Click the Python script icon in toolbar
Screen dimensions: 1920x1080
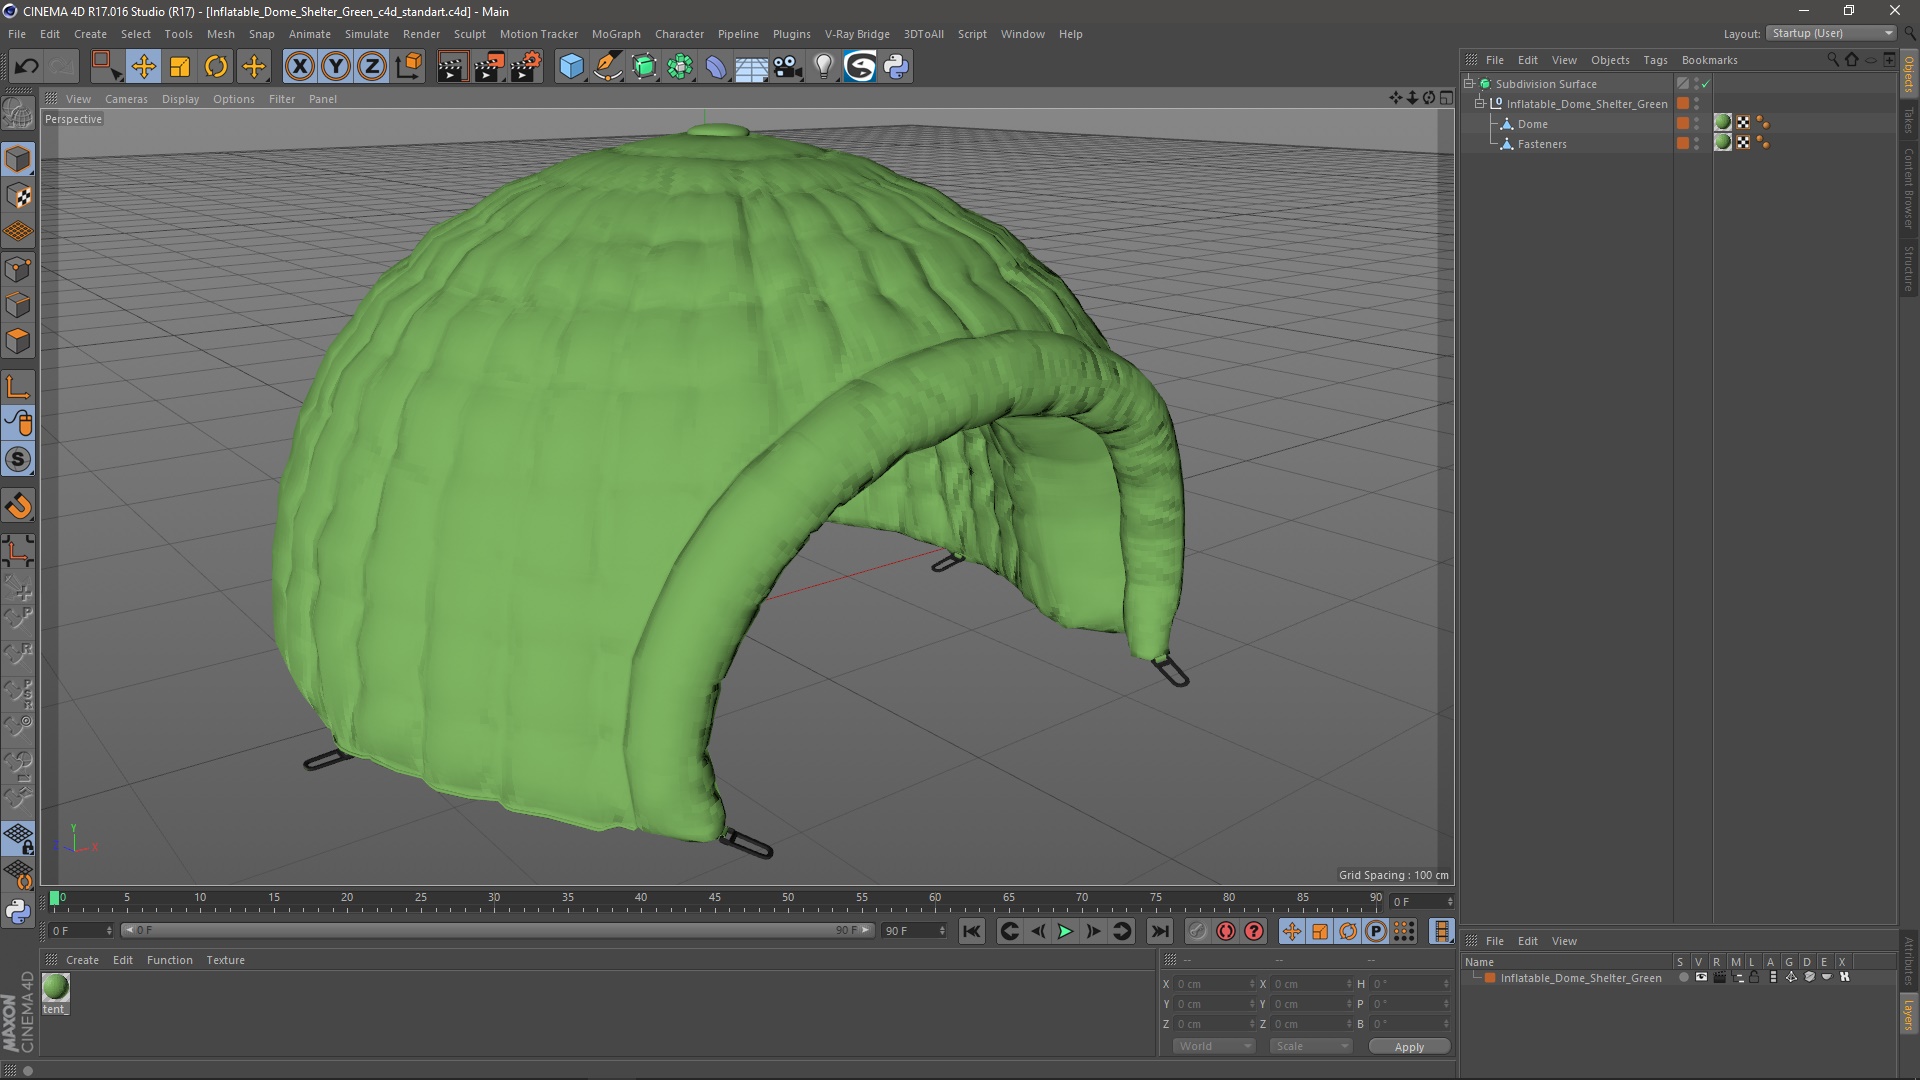click(896, 67)
